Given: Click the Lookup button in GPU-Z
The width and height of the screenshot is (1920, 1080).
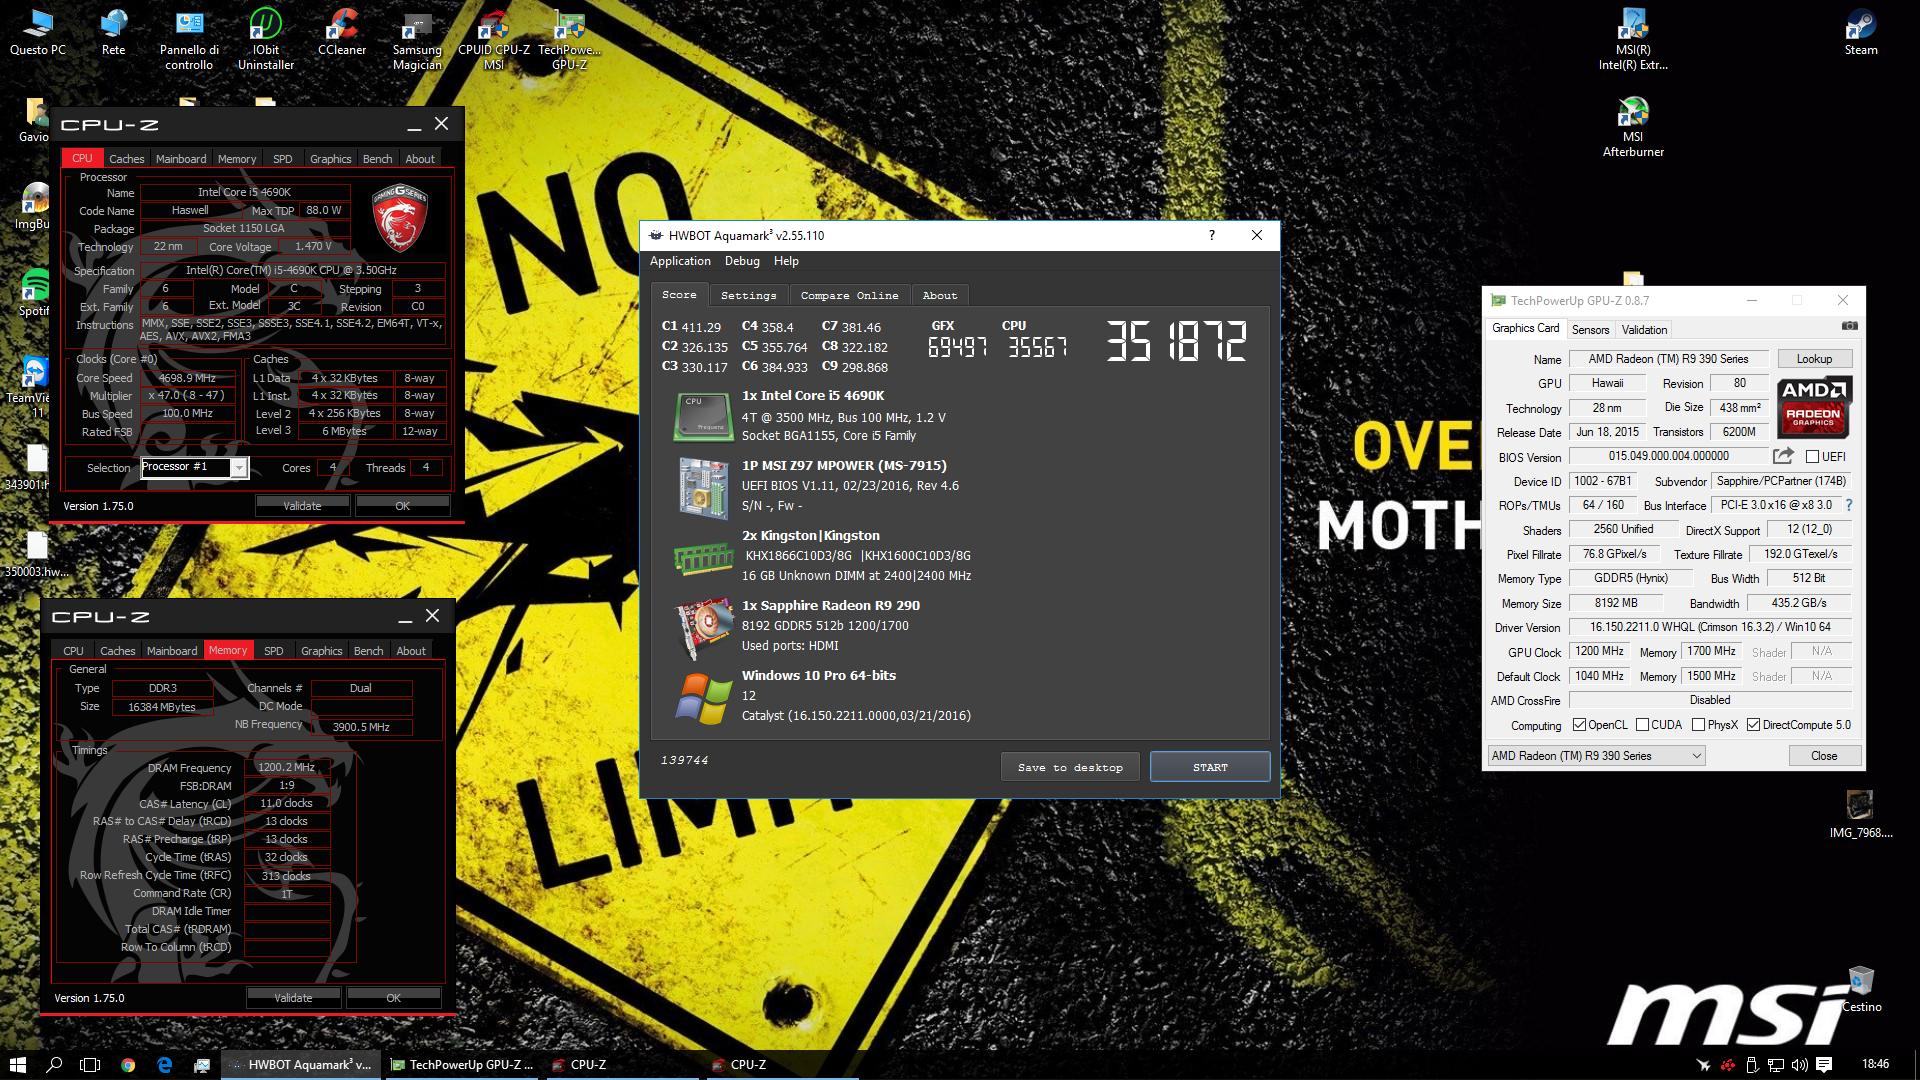Looking at the screenshot, I should coord(1814,359).
